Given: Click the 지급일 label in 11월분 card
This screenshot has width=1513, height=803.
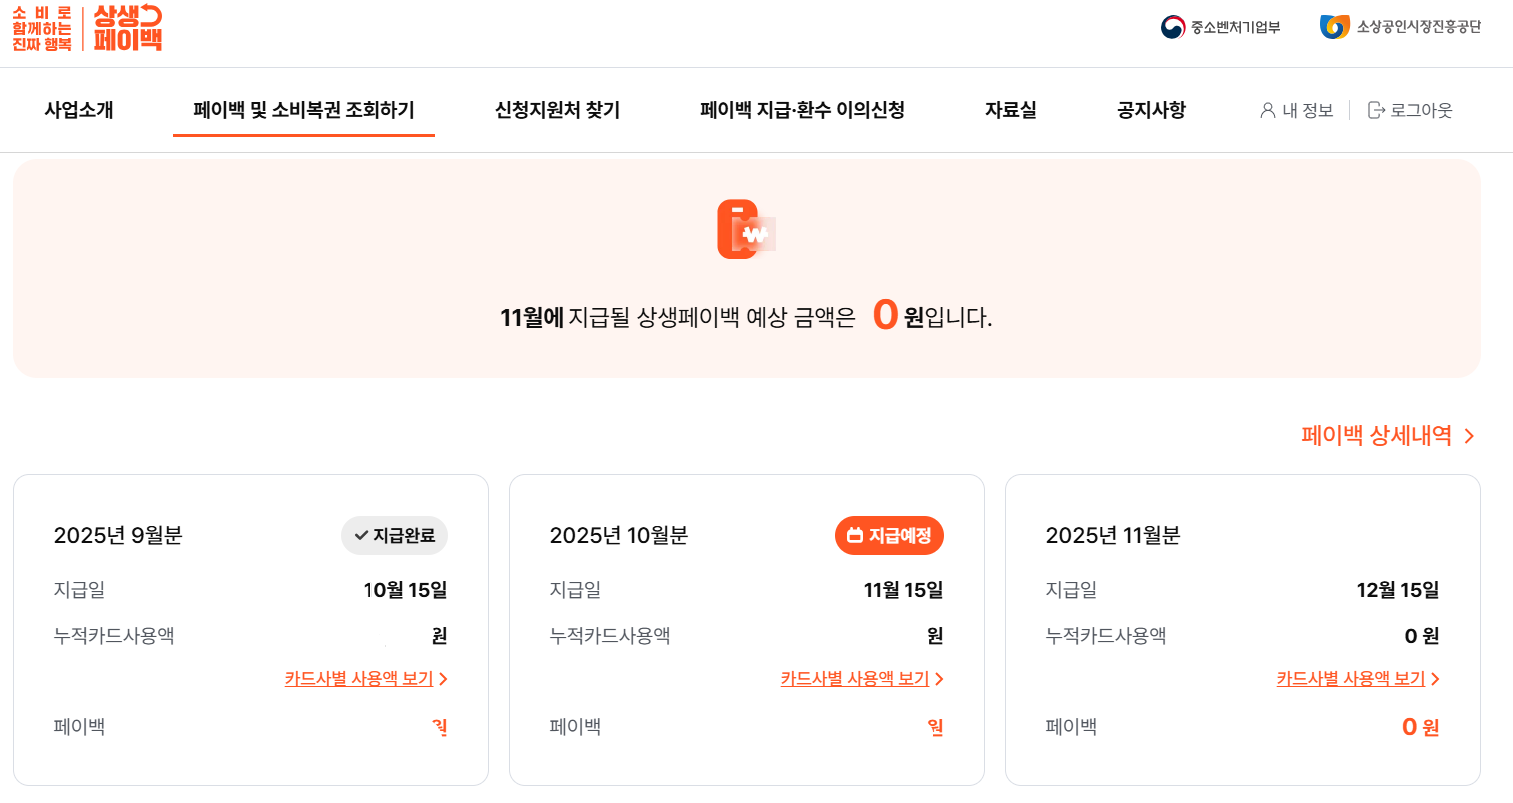Looking at the screenshot, I should [x=1071, y=590].
